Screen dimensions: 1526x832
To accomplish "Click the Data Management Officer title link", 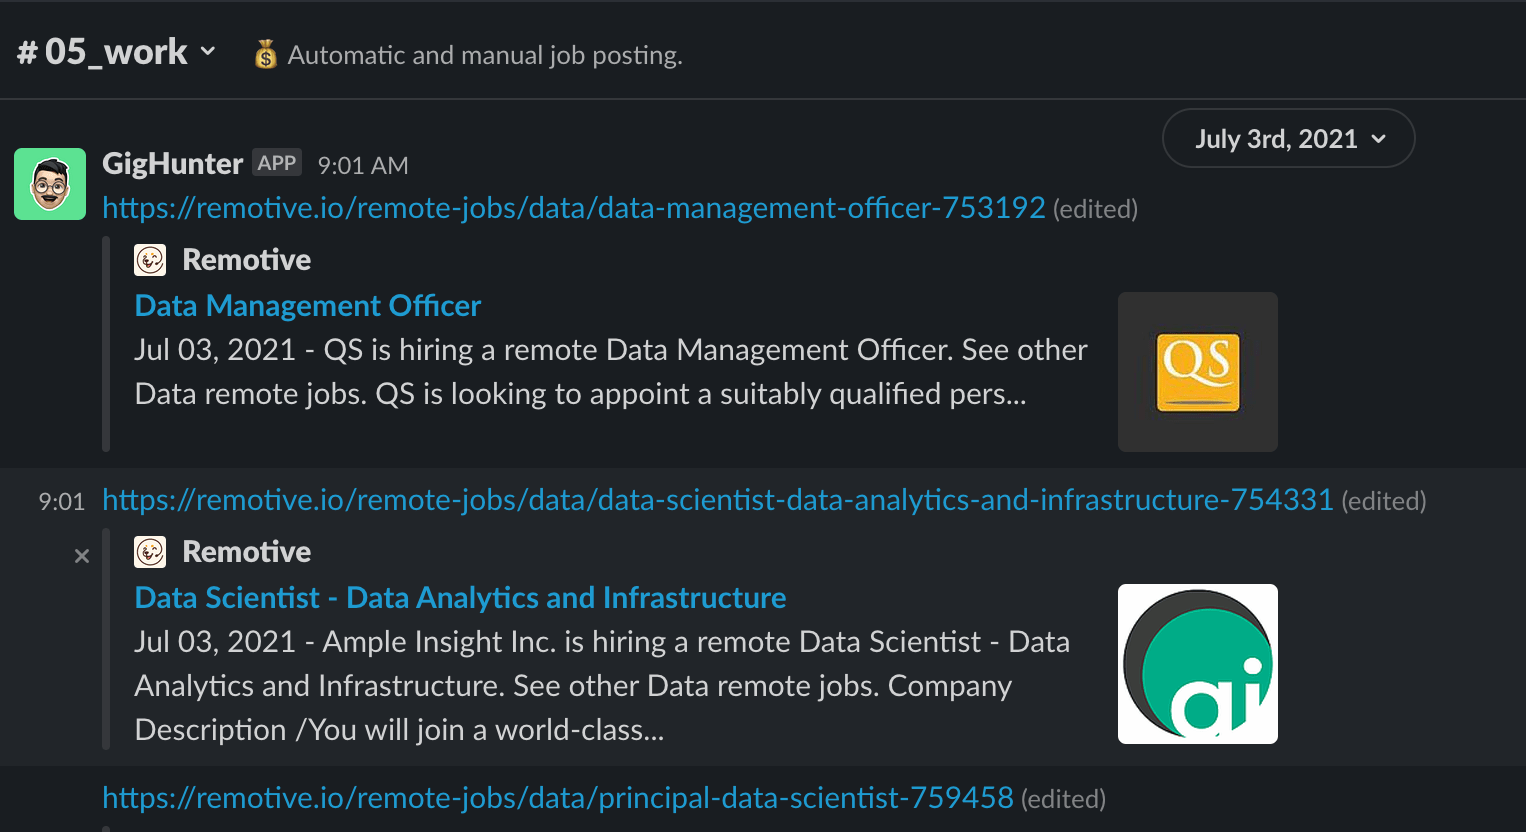I will tap(308, 306).
